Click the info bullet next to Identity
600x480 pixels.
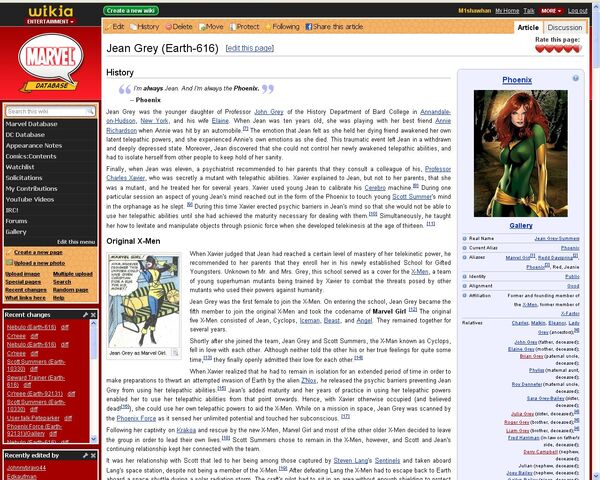pos(465,276)
